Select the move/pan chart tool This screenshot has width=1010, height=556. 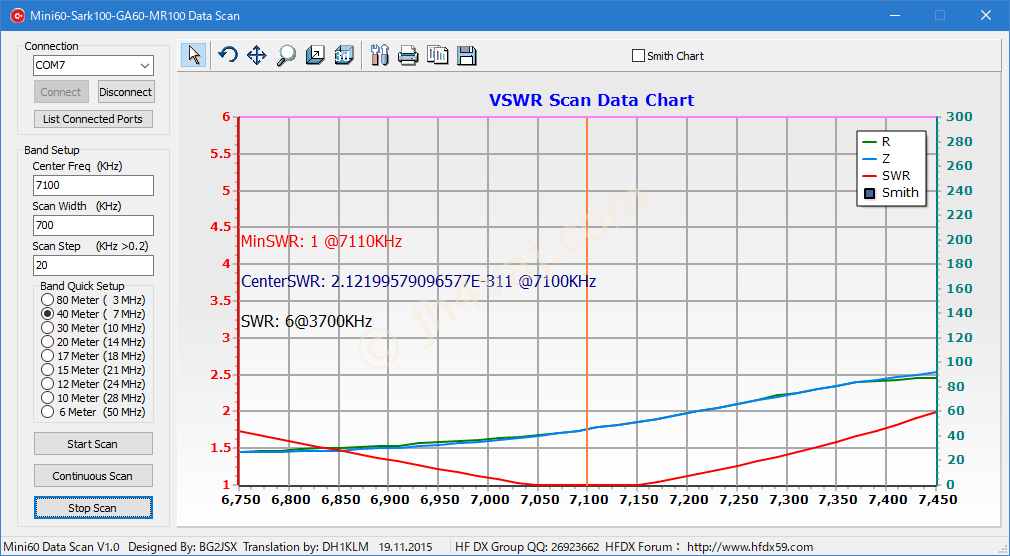click(x=256, y=55)
